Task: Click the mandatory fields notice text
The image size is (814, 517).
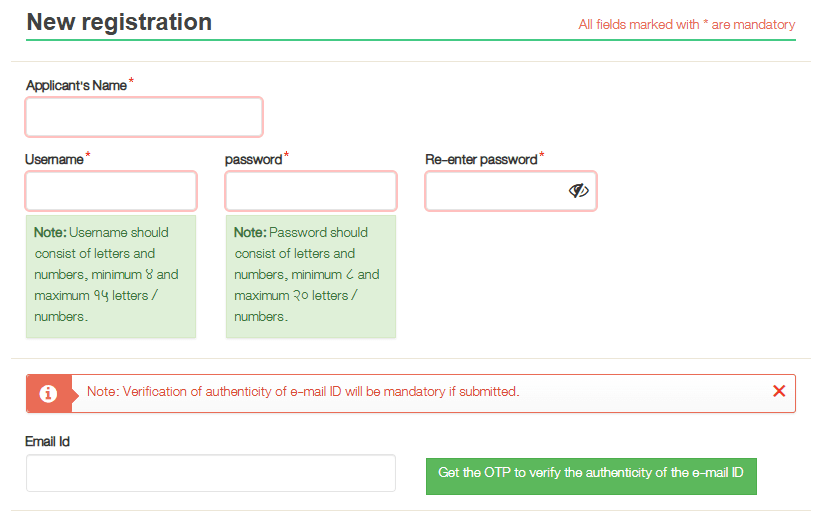Action: point(687,25)
